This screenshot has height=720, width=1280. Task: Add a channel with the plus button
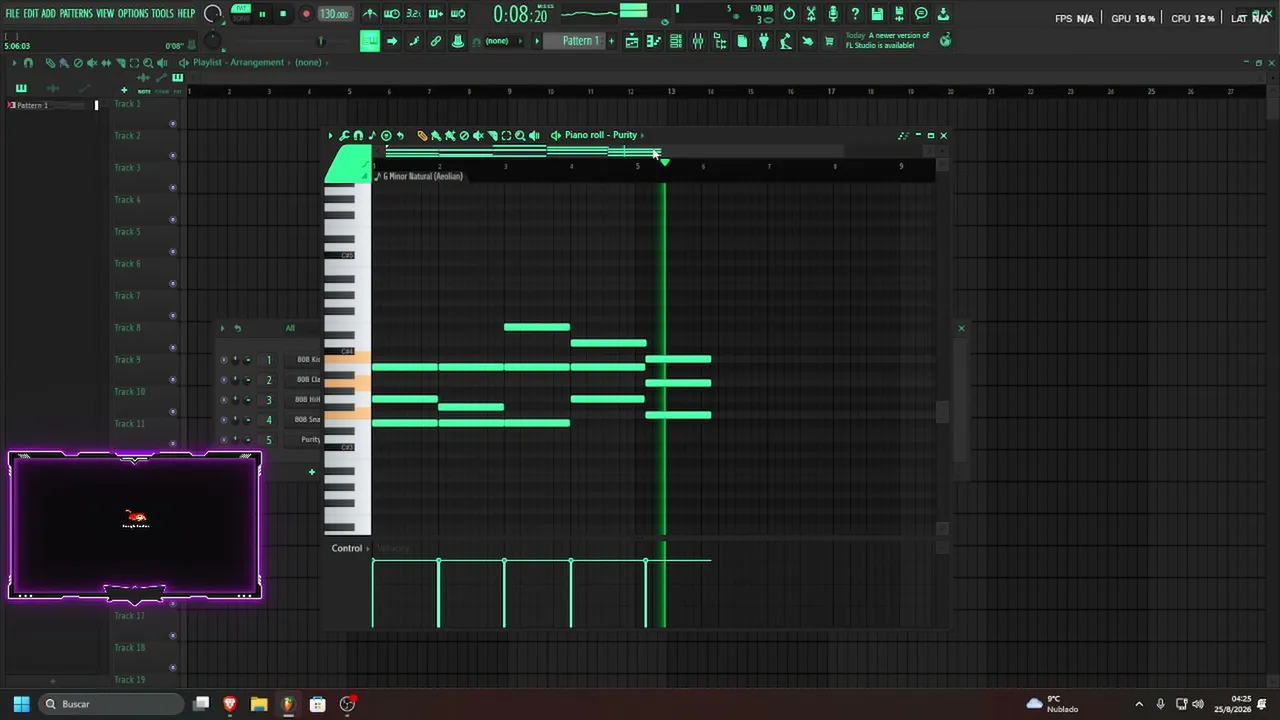(312, 472)
